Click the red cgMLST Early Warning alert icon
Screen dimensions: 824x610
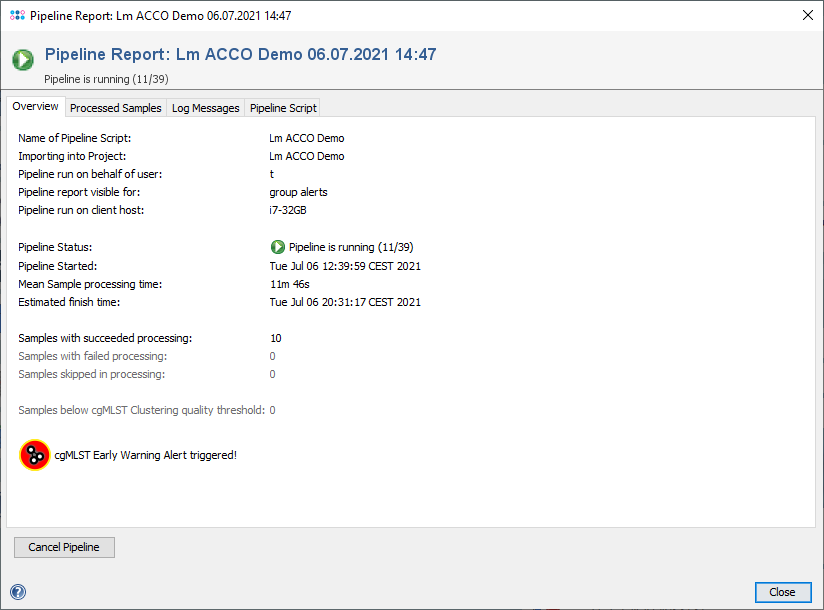35,455
